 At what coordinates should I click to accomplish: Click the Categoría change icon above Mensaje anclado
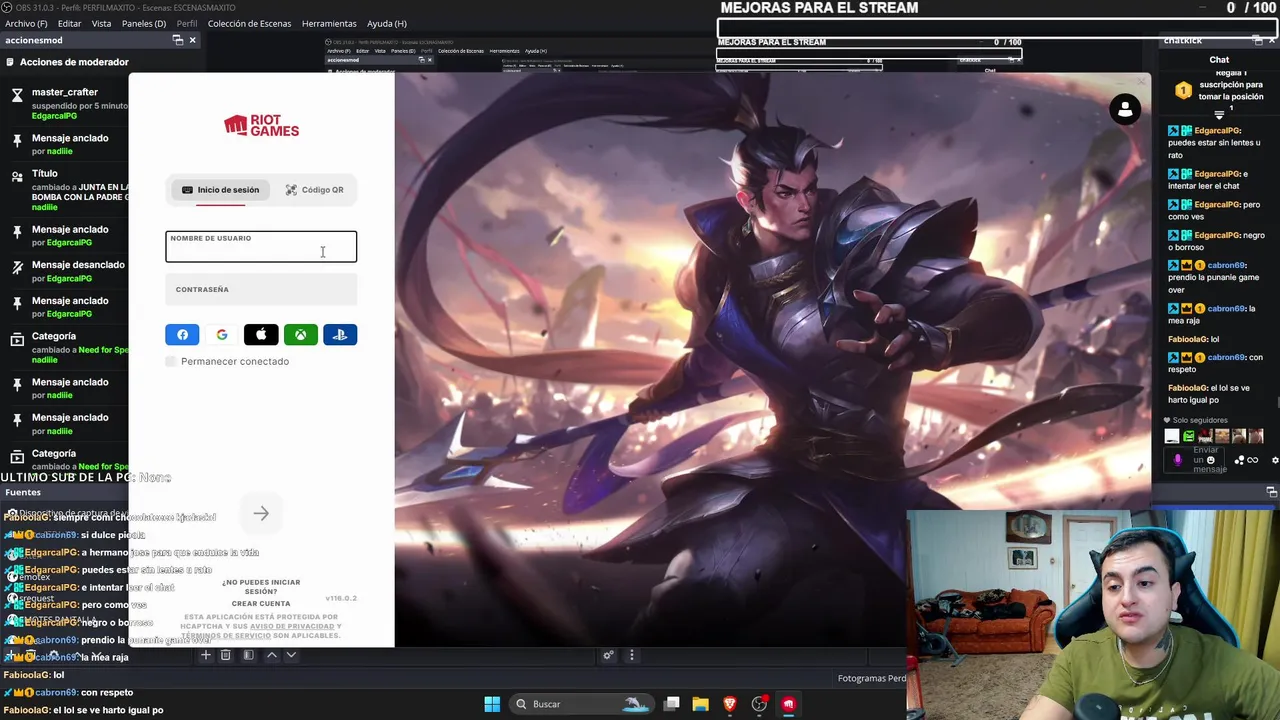coord(17,339)
